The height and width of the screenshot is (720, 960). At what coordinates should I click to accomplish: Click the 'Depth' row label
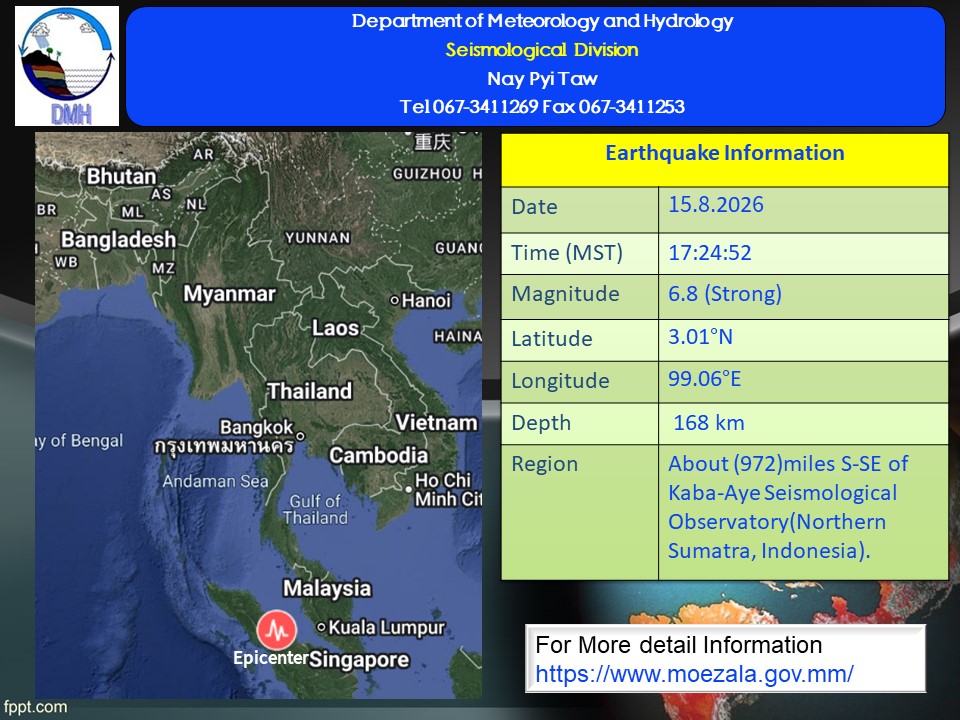(x=541, y=423)
